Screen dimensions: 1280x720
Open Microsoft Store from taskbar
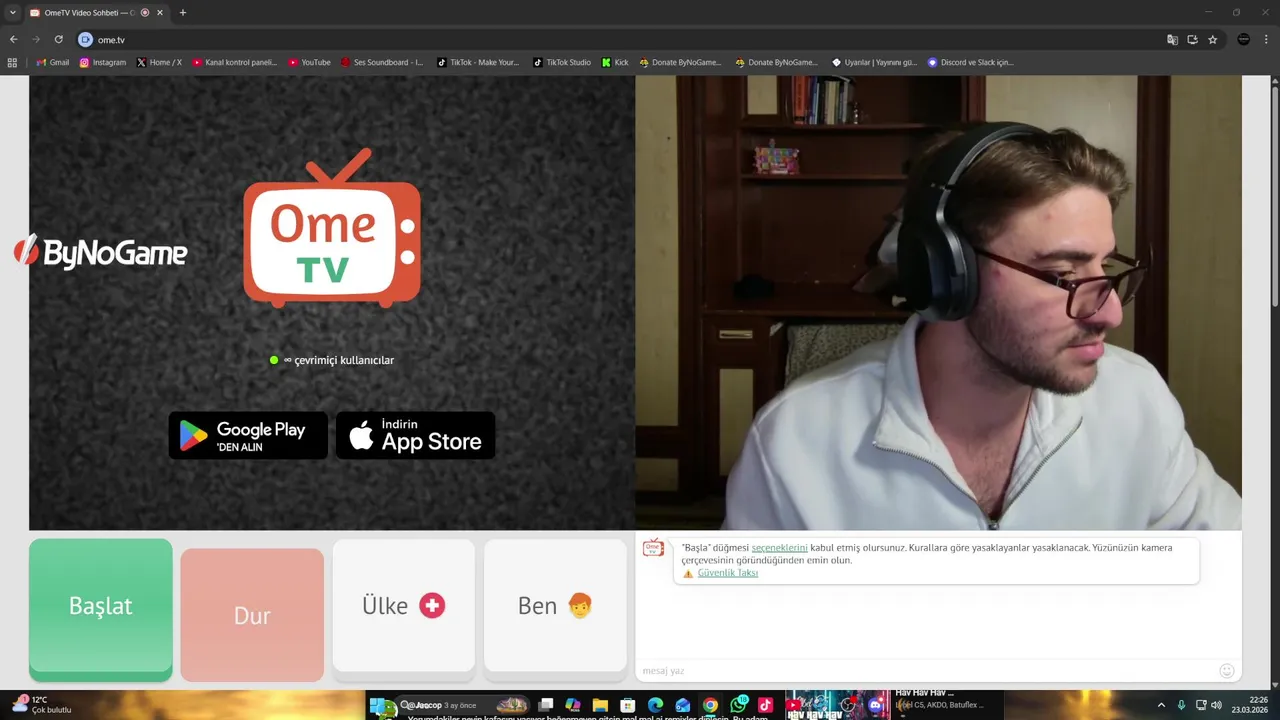628,705
